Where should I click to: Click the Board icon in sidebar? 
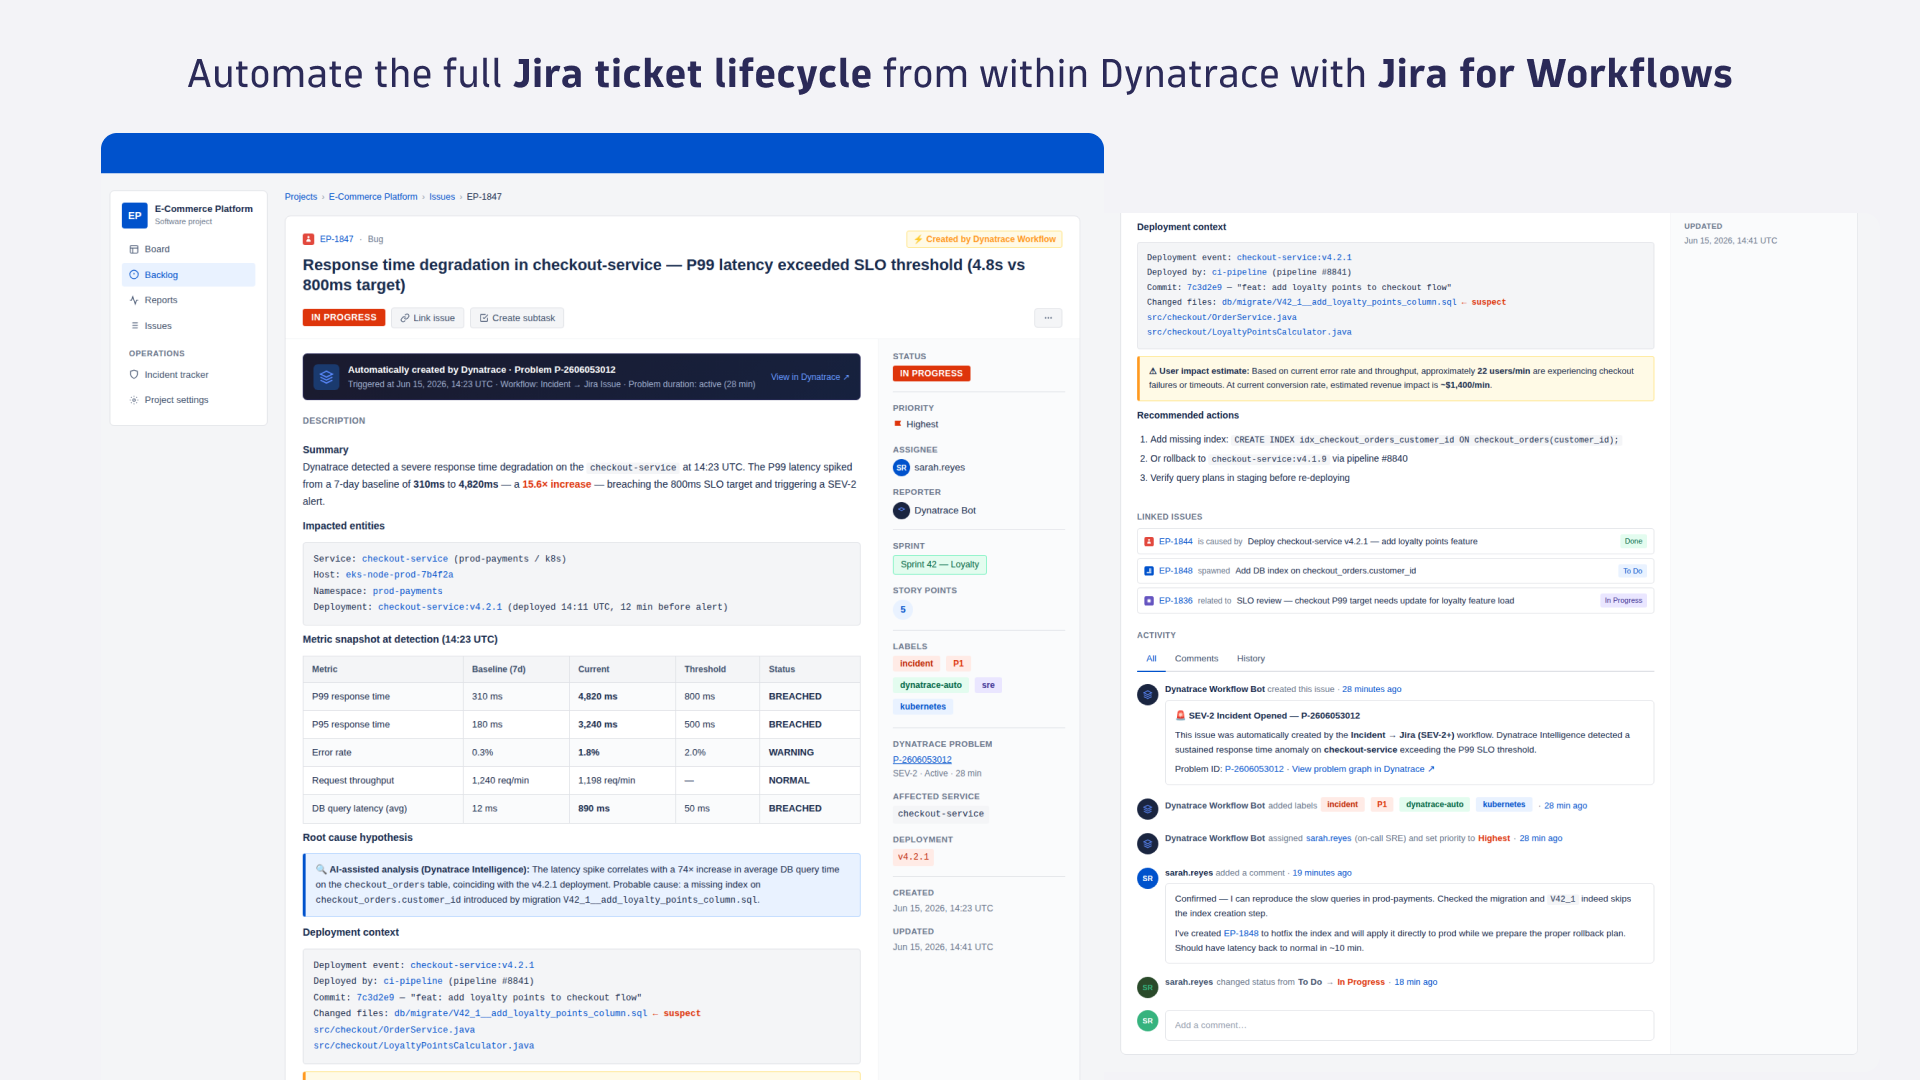coord(134,249)
